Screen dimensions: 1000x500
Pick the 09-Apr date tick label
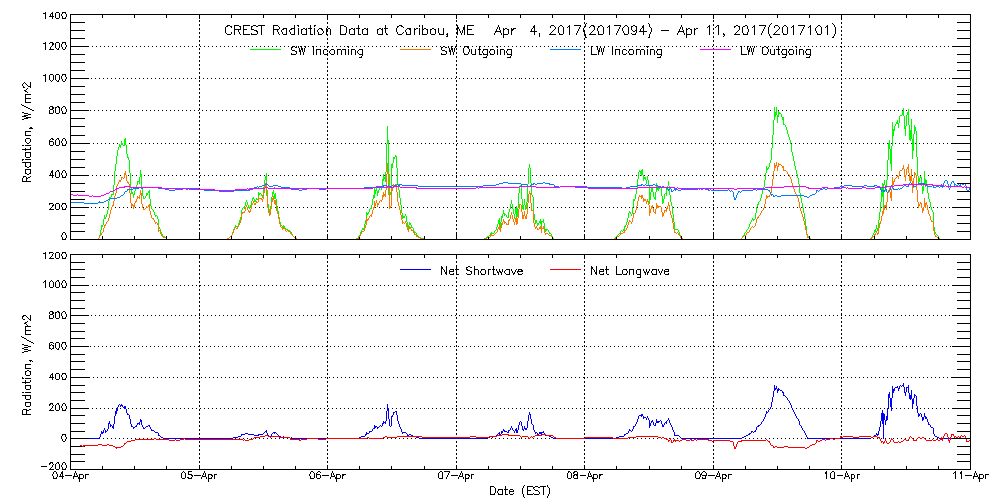(x=713, y=477)
